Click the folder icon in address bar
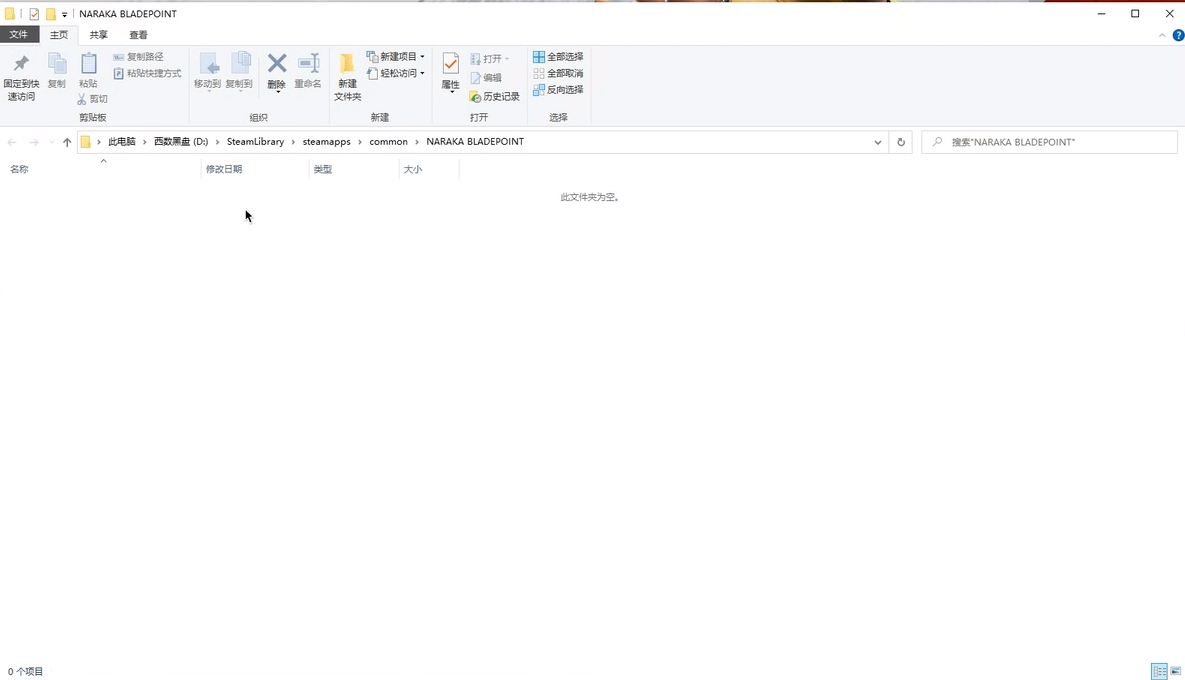The height and width of the screenshot is (680, 1185). coord(85,142)
